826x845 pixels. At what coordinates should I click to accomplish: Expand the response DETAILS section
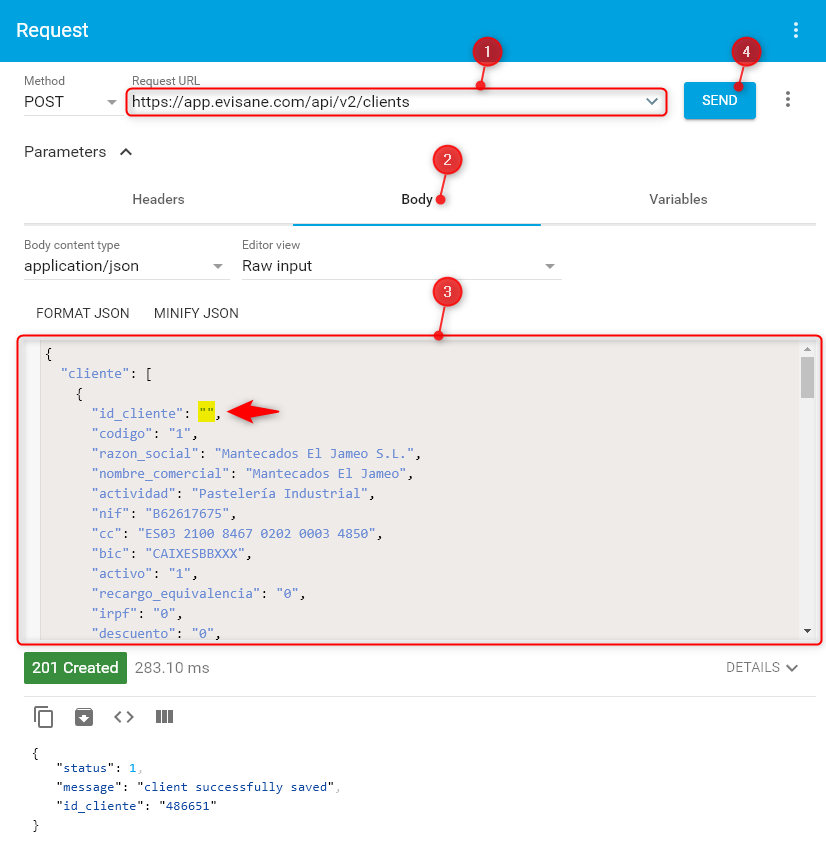762,667
